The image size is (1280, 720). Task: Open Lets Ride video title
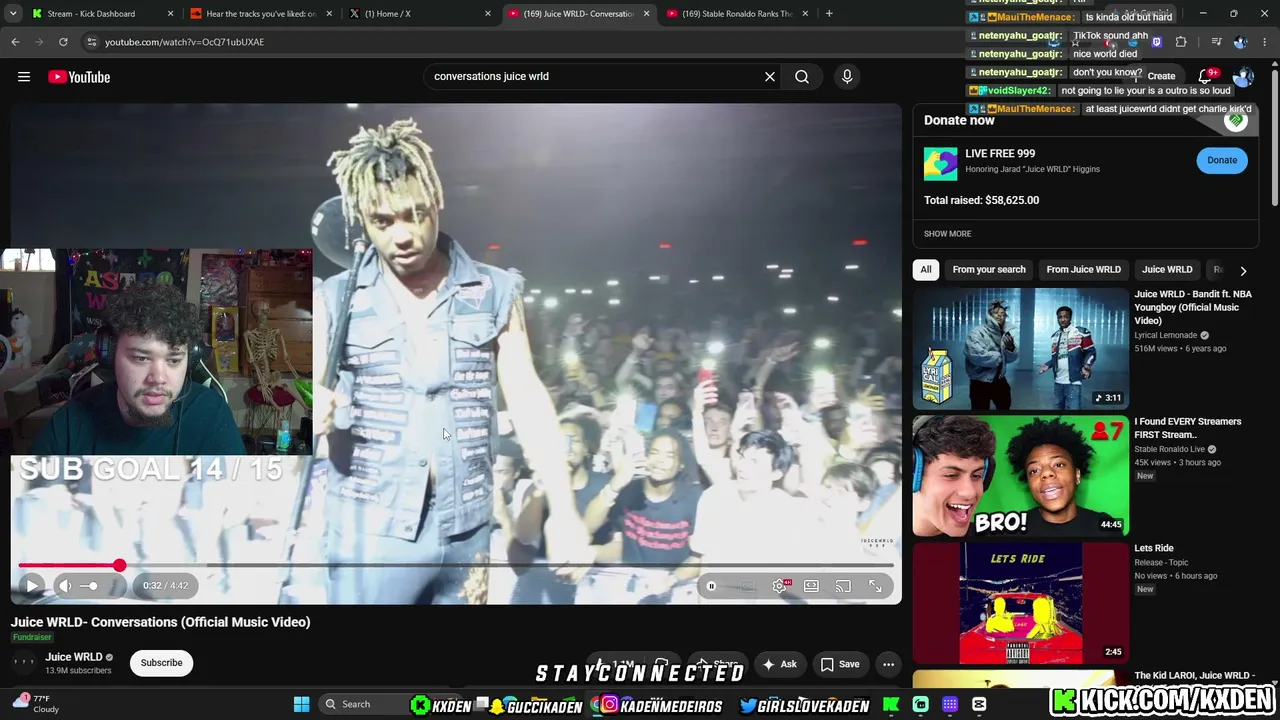coord(1154,548)
